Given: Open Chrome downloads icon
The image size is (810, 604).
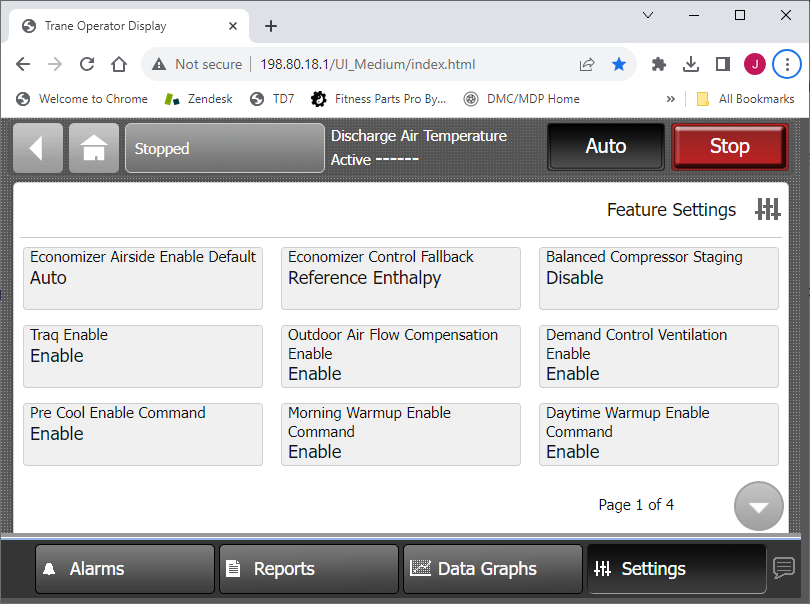Looking at the screenshot, I should [x=691, y=65].
